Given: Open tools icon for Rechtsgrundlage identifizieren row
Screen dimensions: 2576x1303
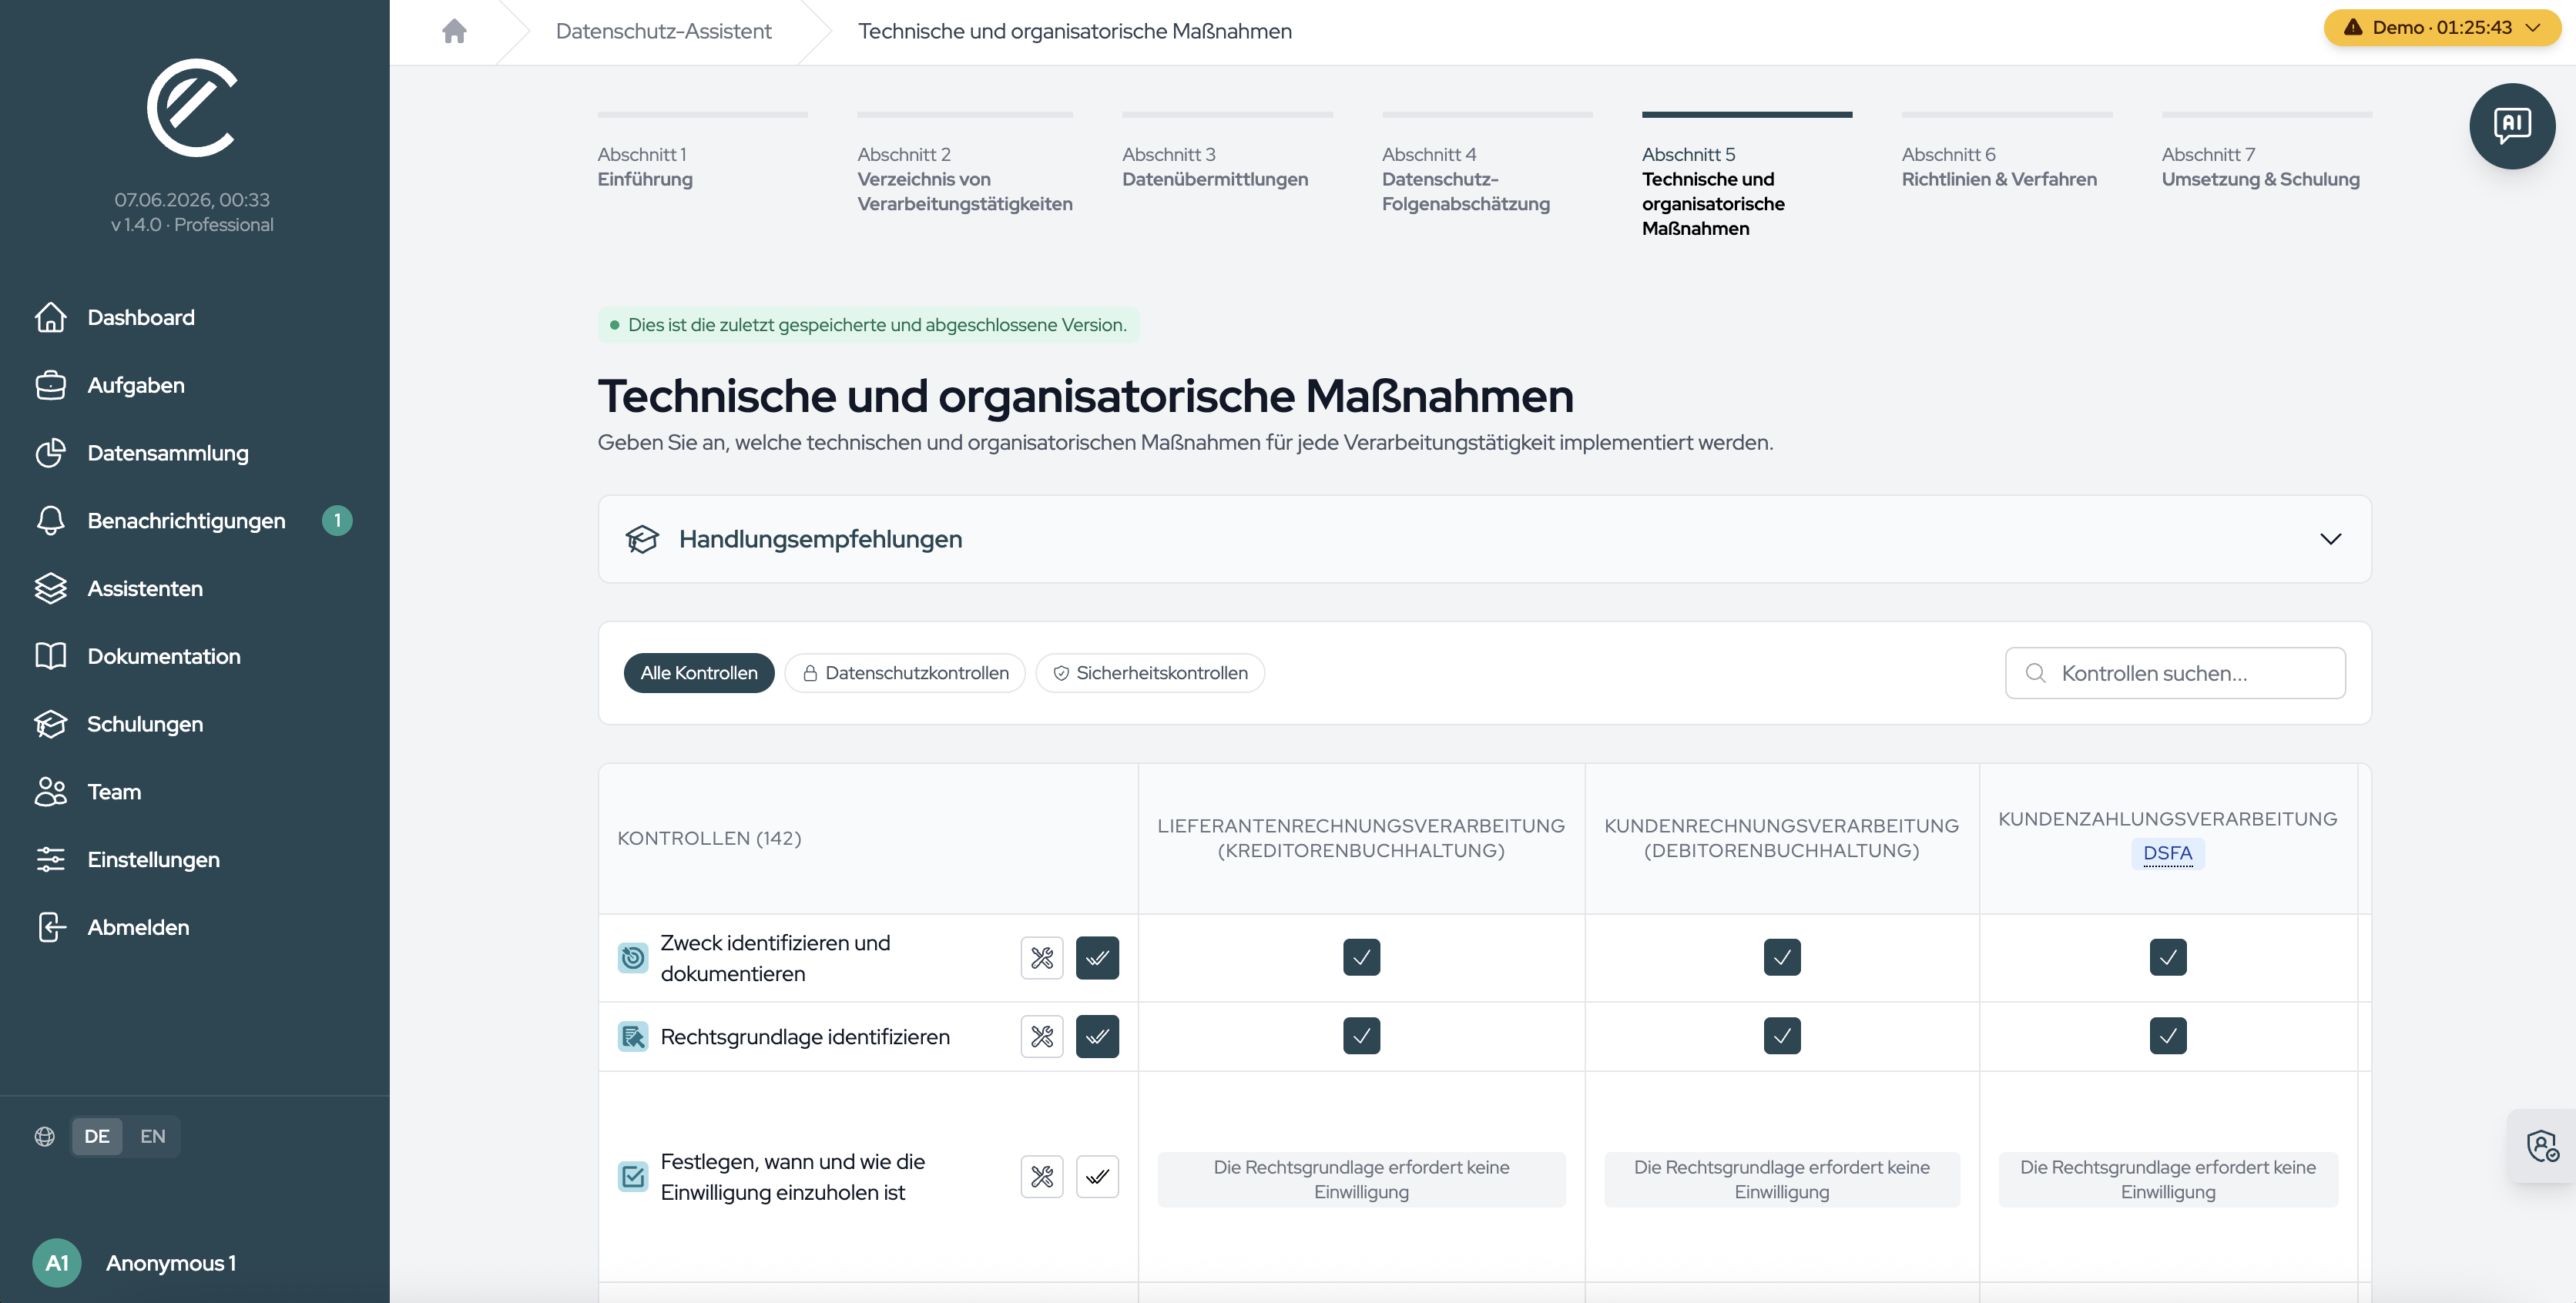Looking at the screenshot, I should pos(1042,1037).
